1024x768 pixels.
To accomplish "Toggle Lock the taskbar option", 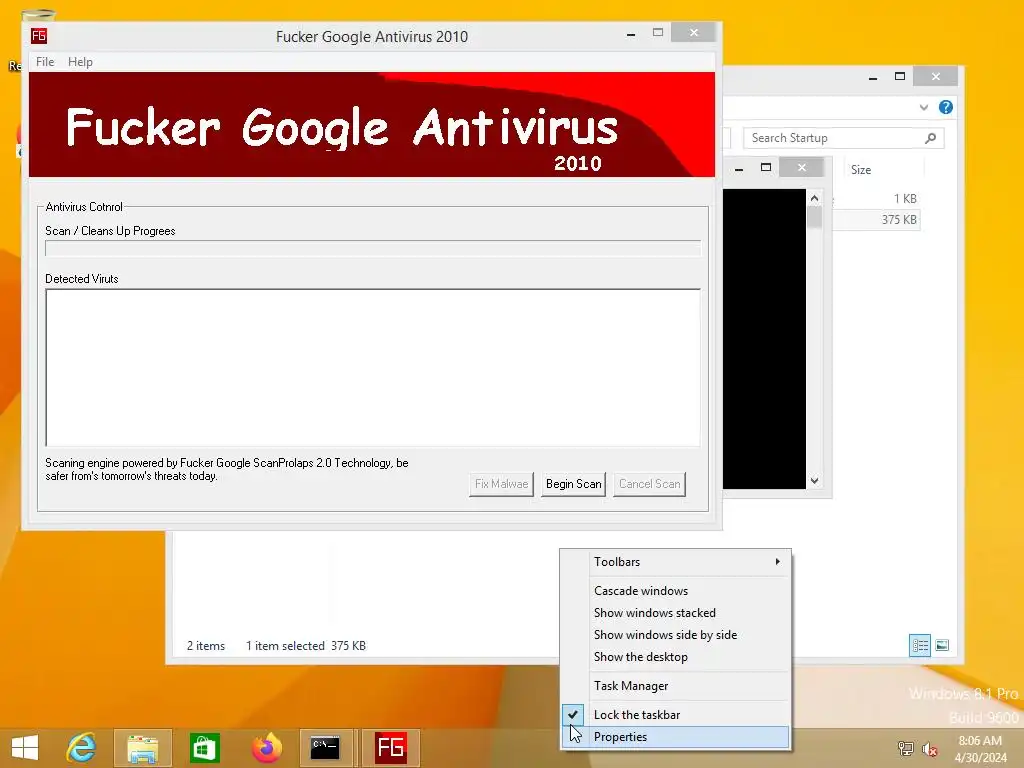I will pyautogui.click(x=676, y=714).
